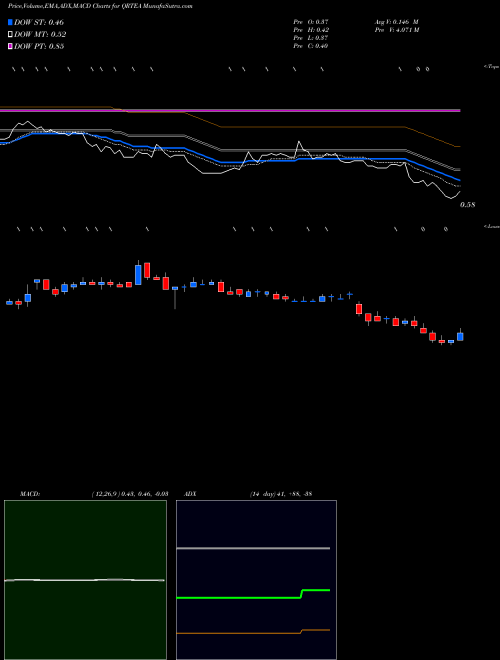
Task: Click the white DOW MT legend swatch
Action: coord(10,34)
